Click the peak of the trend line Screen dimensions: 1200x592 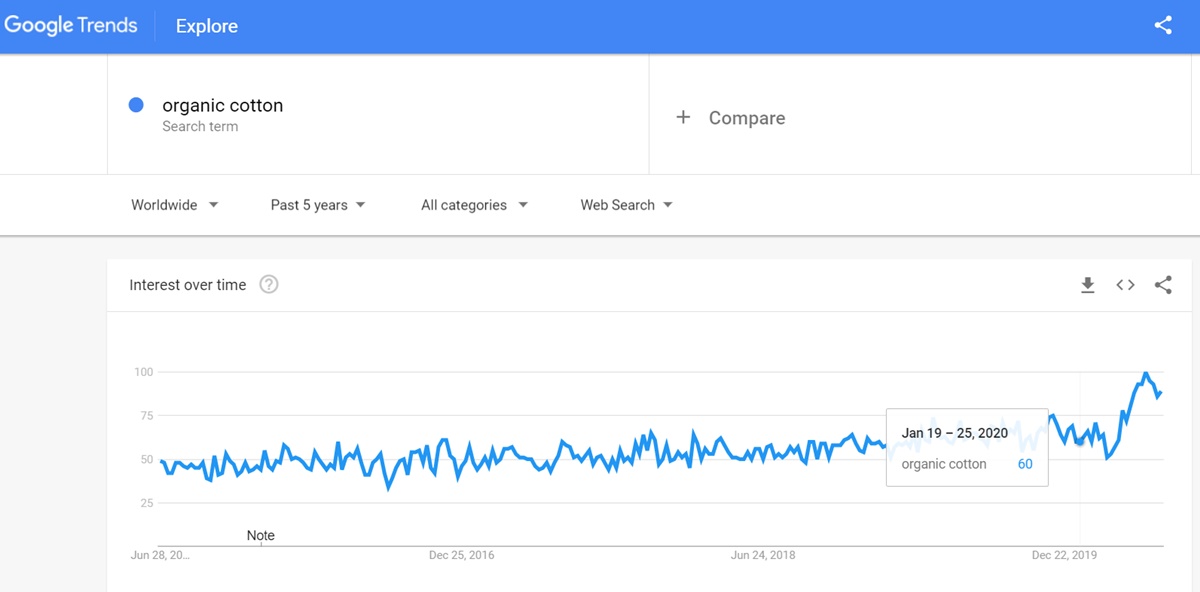click(x=1146, y=374)
